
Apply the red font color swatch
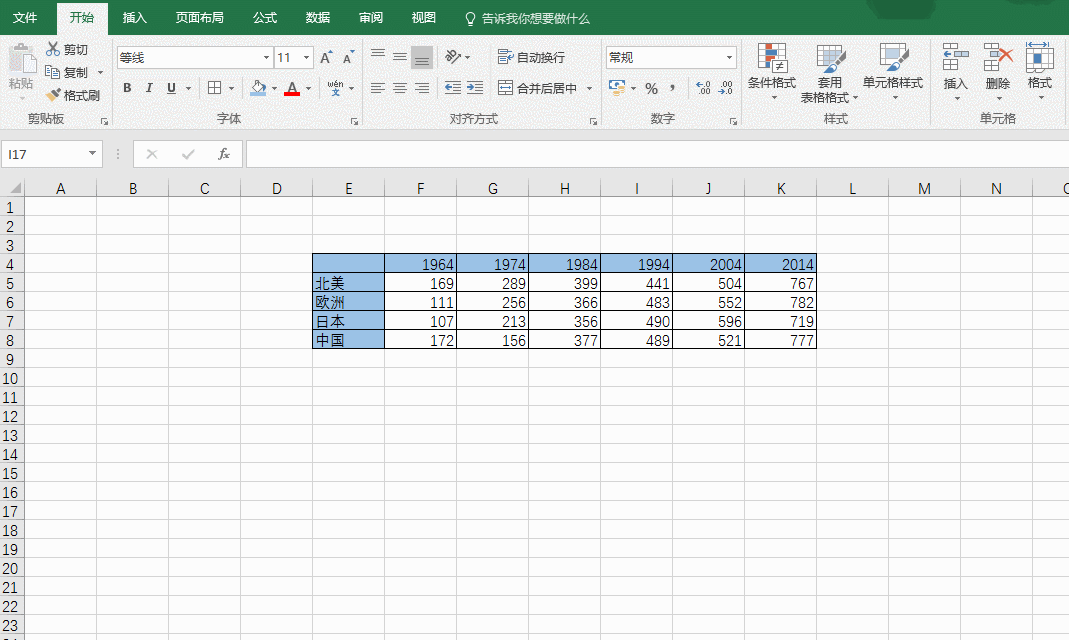292,88
